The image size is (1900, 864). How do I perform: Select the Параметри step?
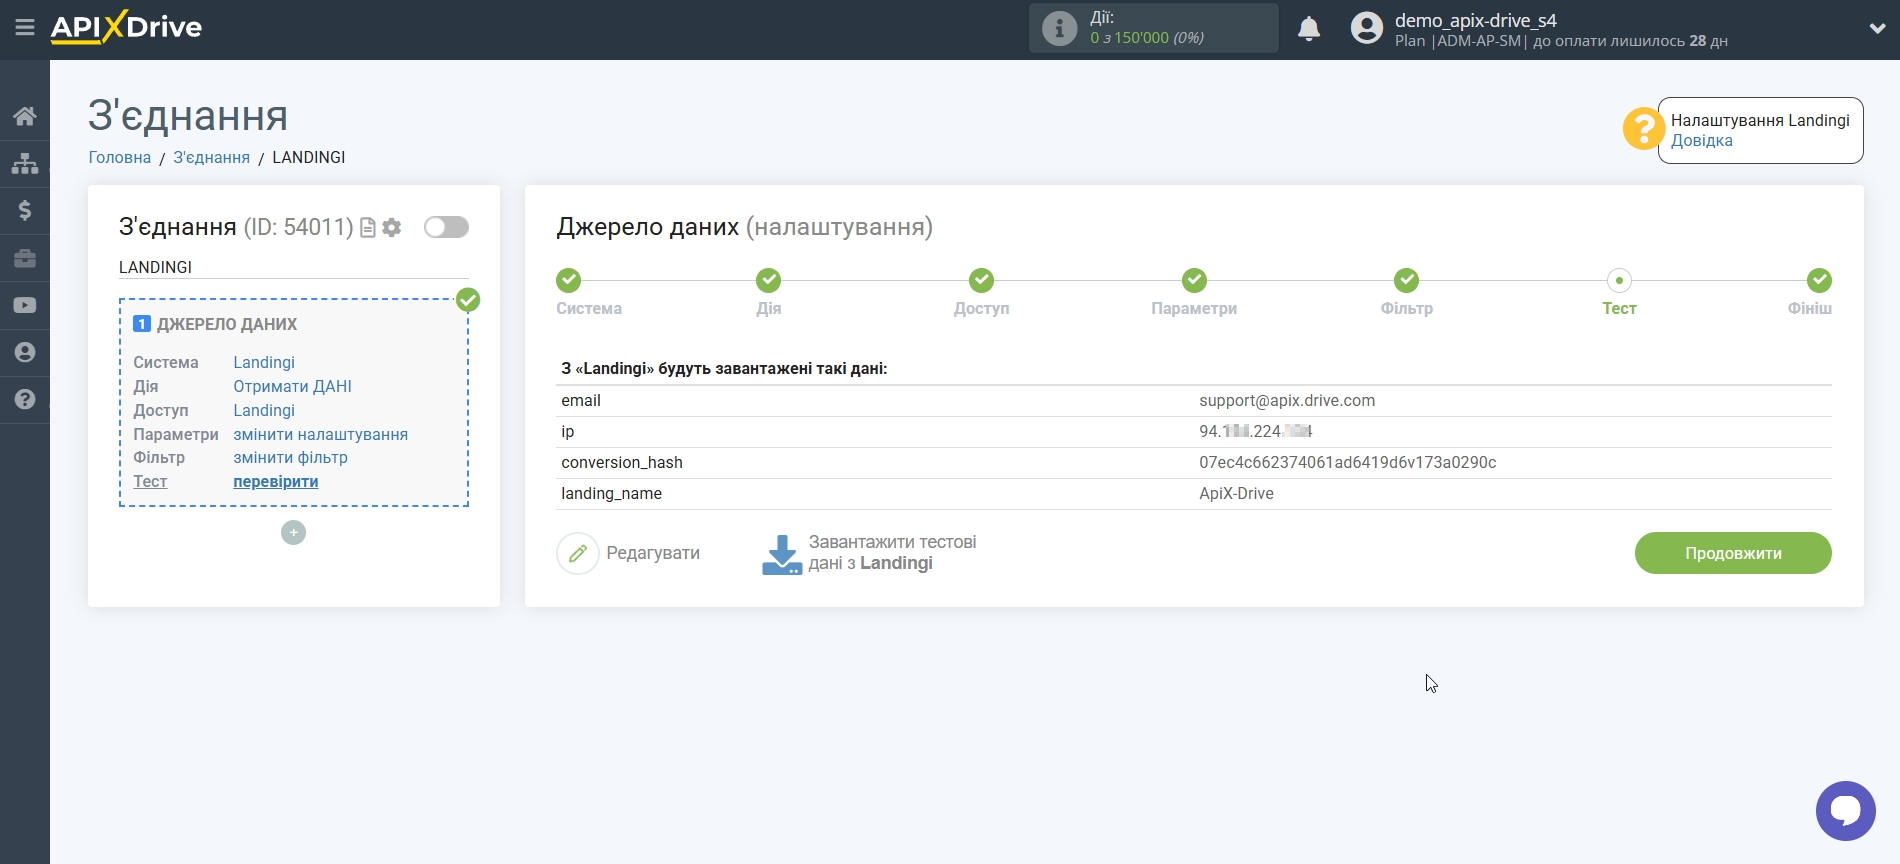1194,280
